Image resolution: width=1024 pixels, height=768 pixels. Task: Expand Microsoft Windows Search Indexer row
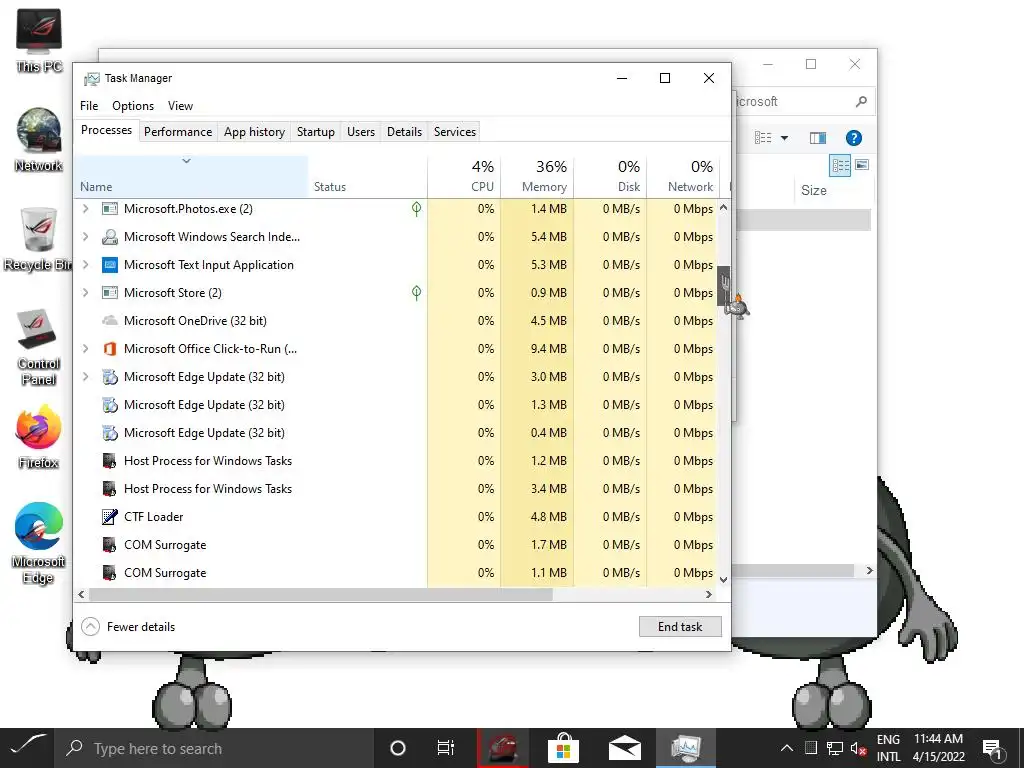pos(86,237)
